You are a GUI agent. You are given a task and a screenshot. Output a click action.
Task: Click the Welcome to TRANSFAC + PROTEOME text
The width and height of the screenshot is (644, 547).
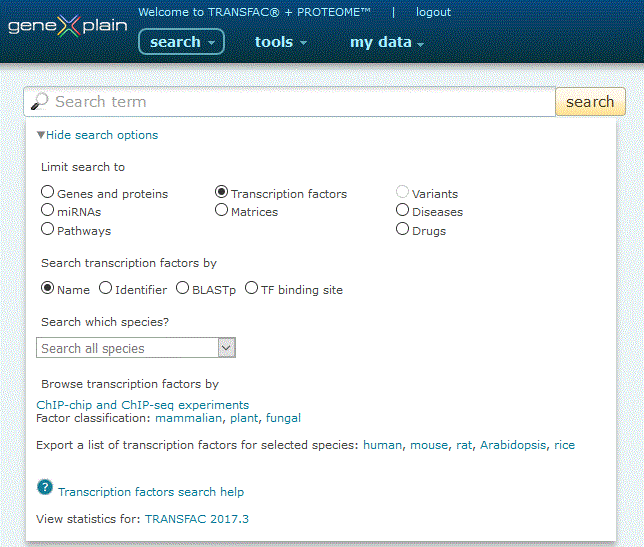click(254, 12)
